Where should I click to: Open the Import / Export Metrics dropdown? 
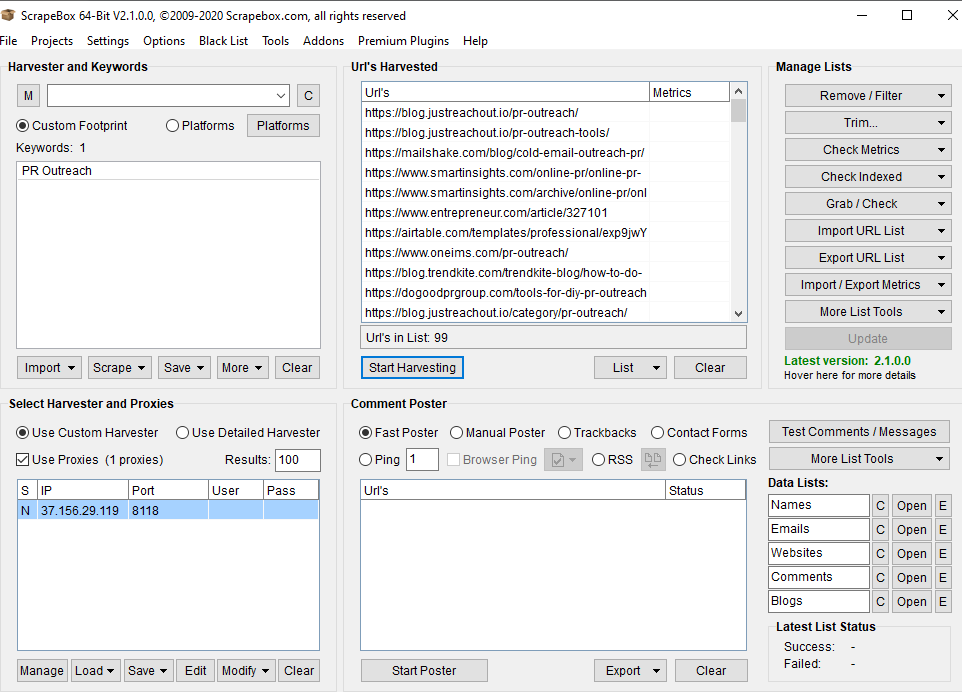click(868, 285)
